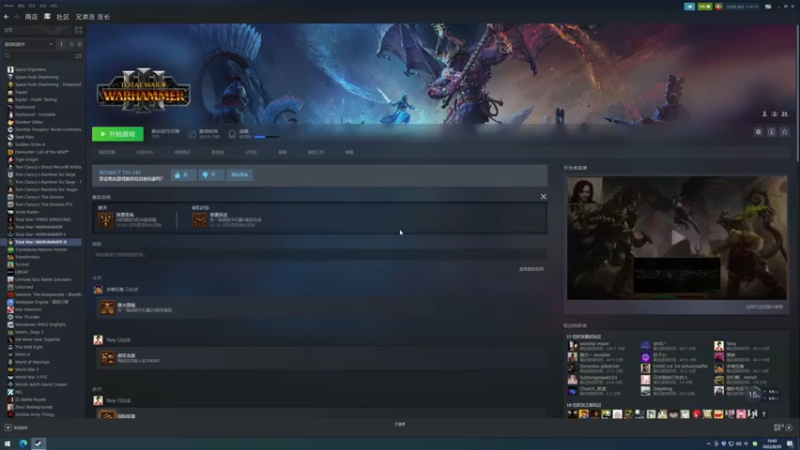
Task: Click the Wallpaper Engine game icon
Action: click(10, 302)
